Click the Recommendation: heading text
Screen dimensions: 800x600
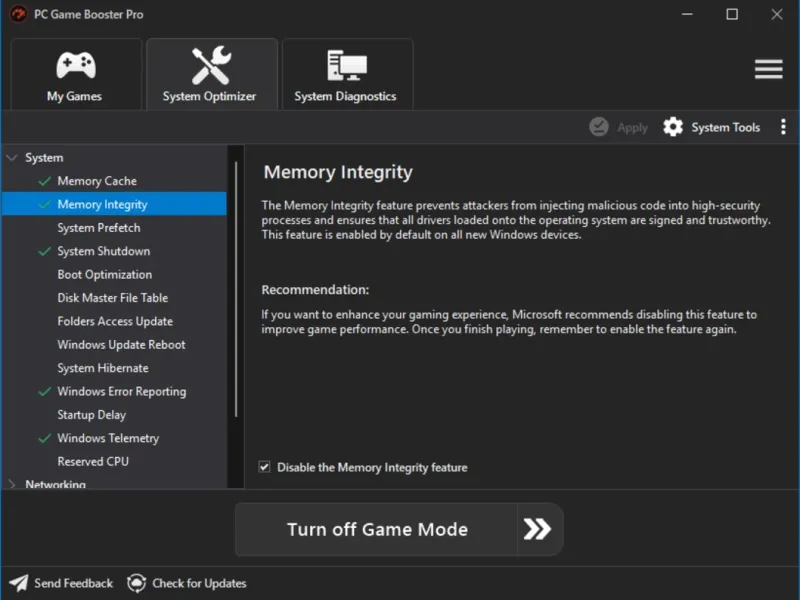(315, 290)
